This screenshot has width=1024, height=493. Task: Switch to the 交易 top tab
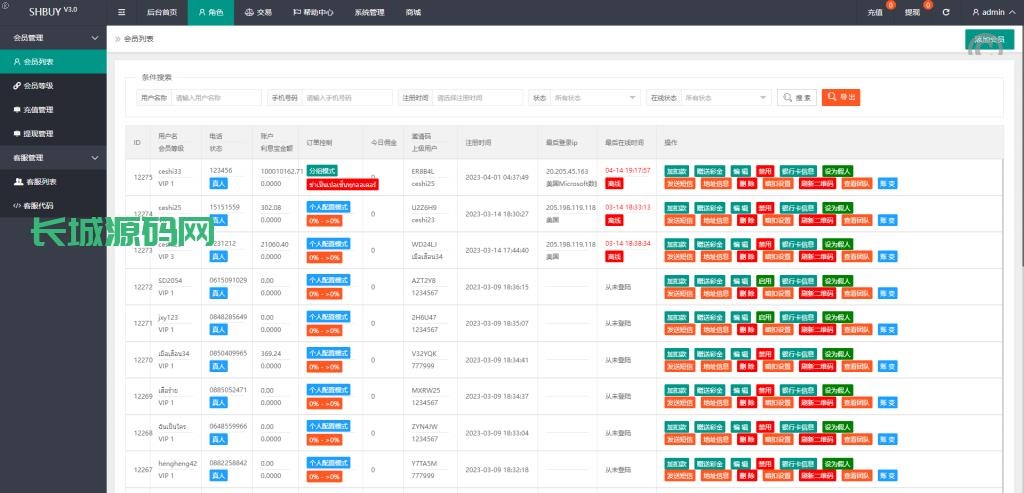(258, 12)
